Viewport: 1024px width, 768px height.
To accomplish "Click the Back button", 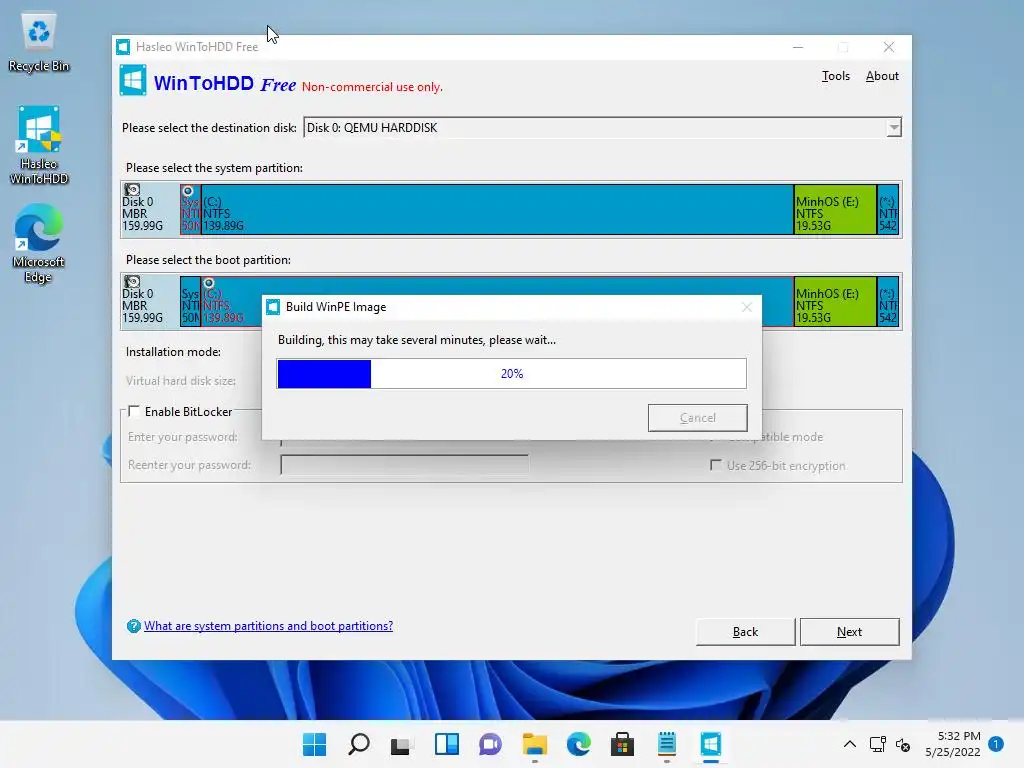I will point(745,632).
